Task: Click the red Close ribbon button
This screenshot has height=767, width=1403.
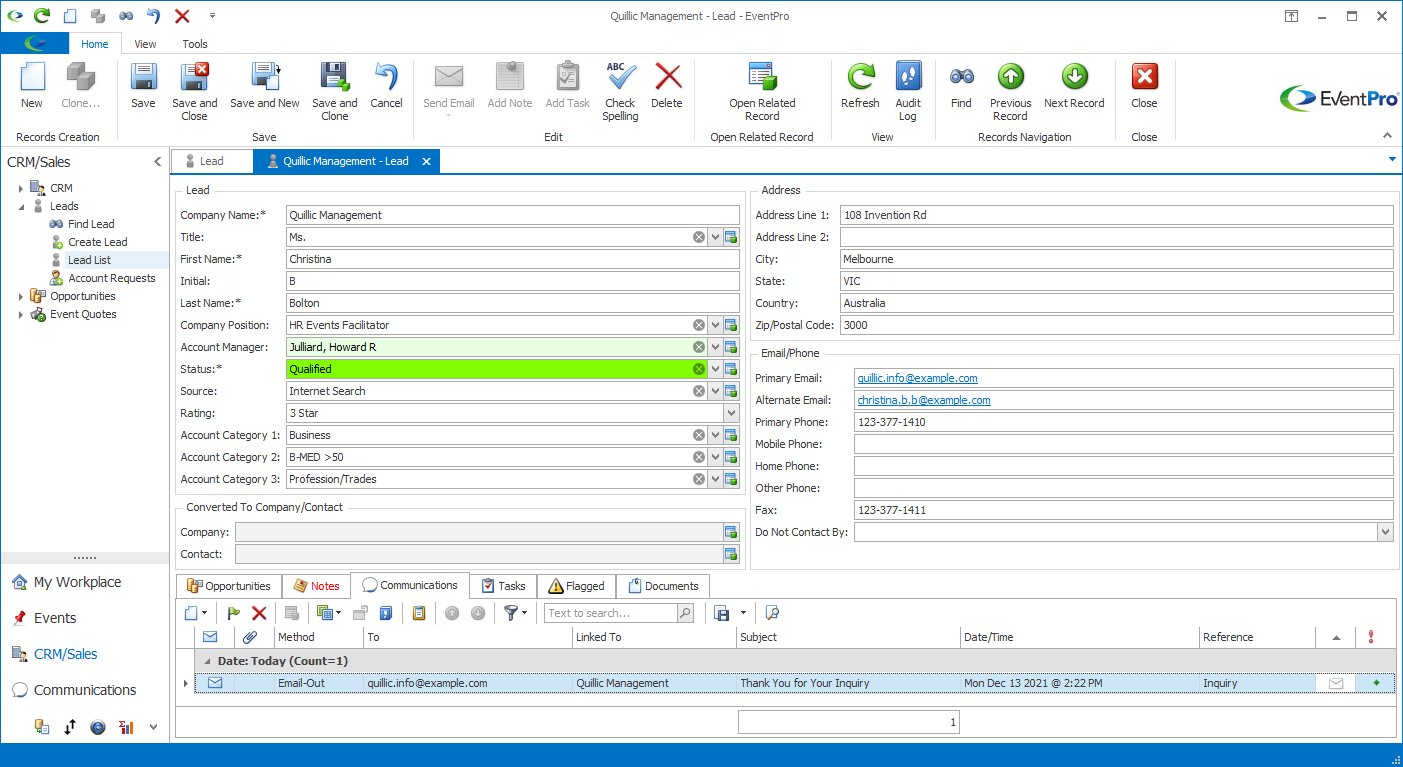Action: point(1144,86)
